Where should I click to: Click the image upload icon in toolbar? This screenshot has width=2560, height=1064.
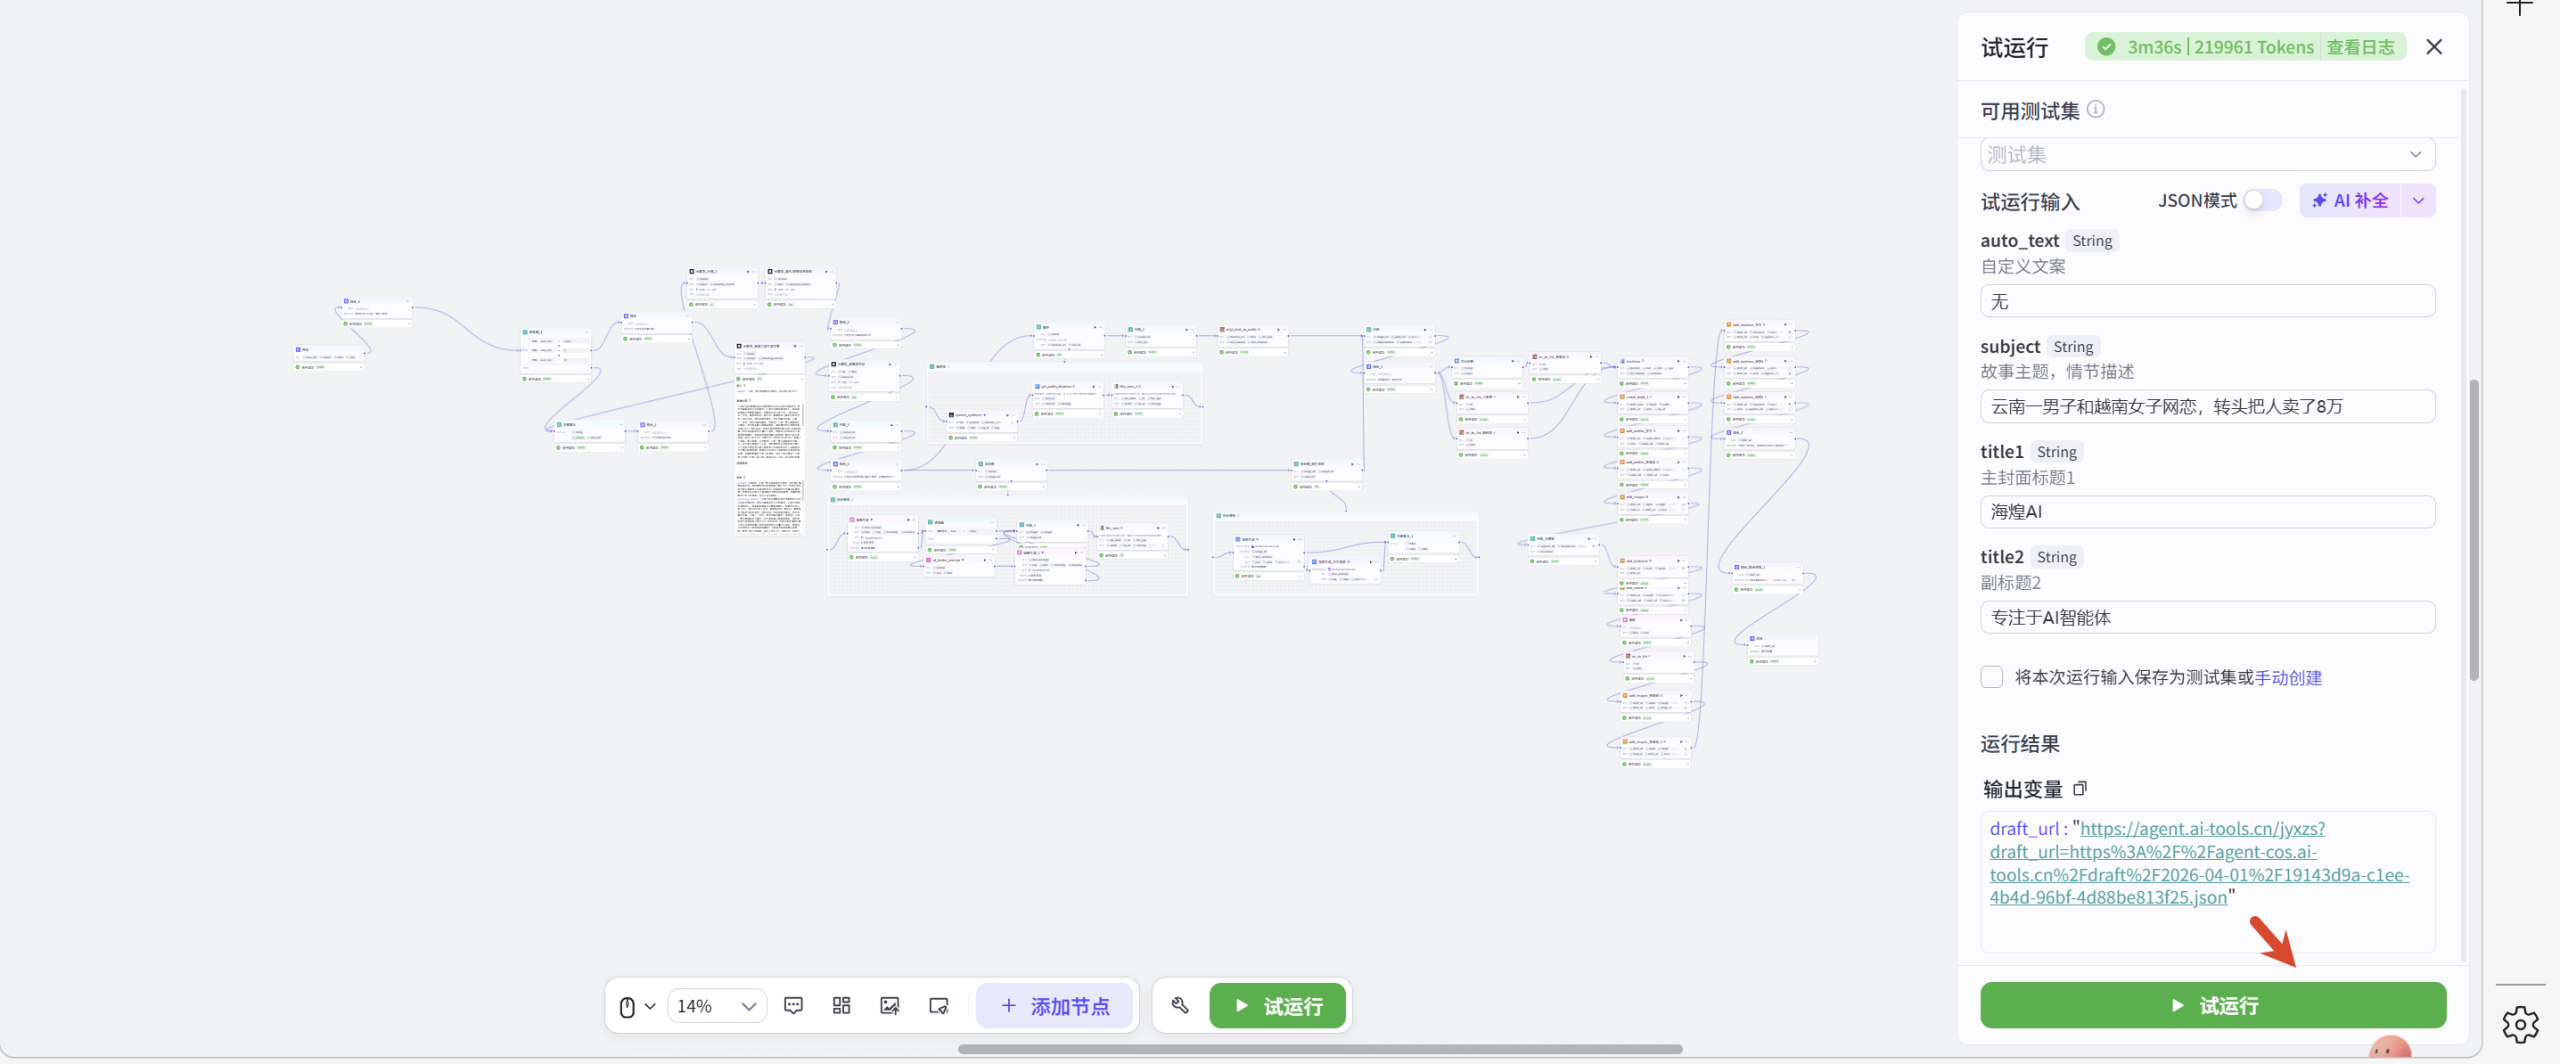pos(889,1005)
